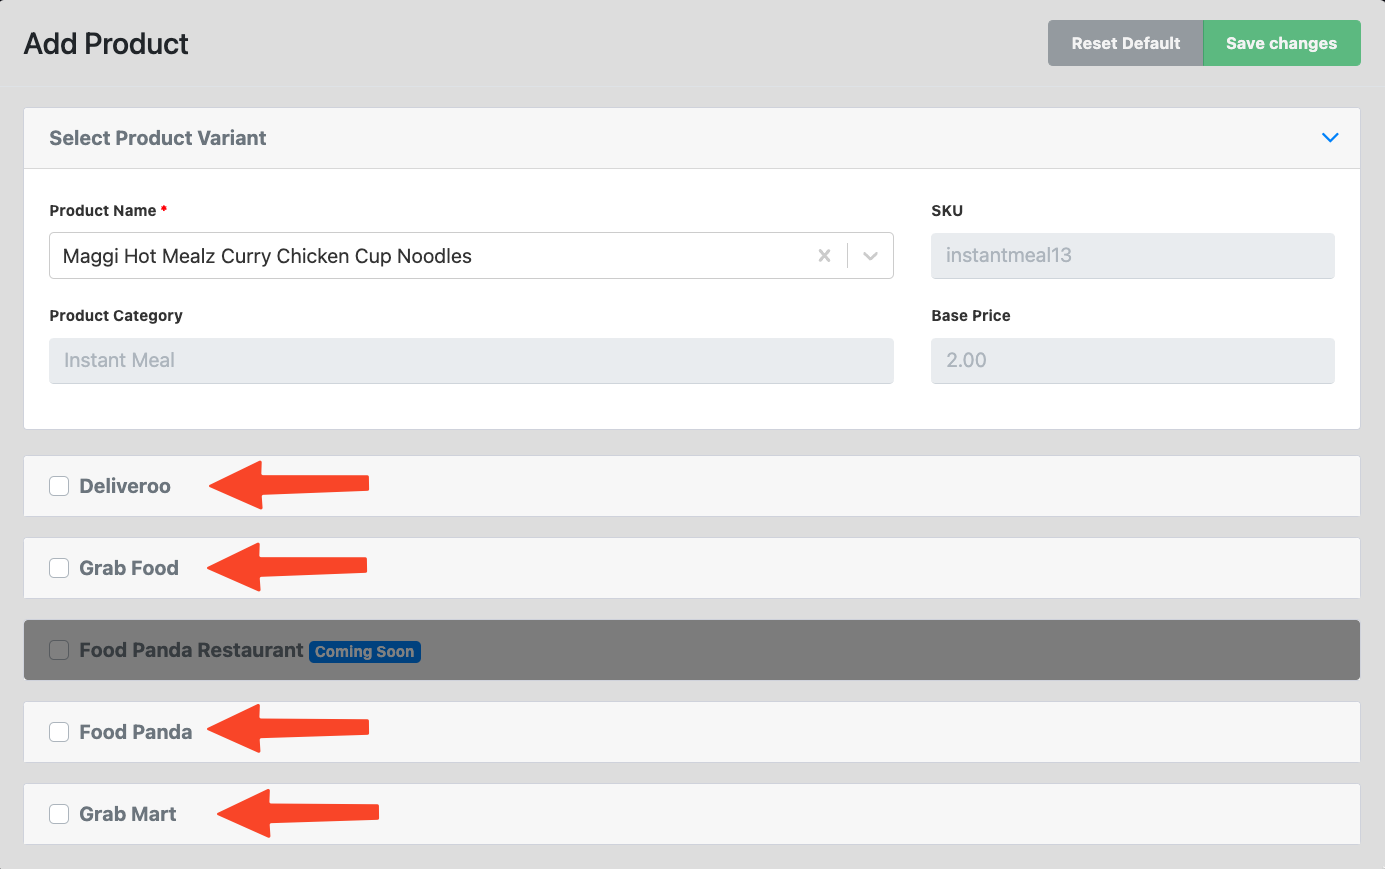Click the Base Price field showing 2.00

coord(1133,361)
